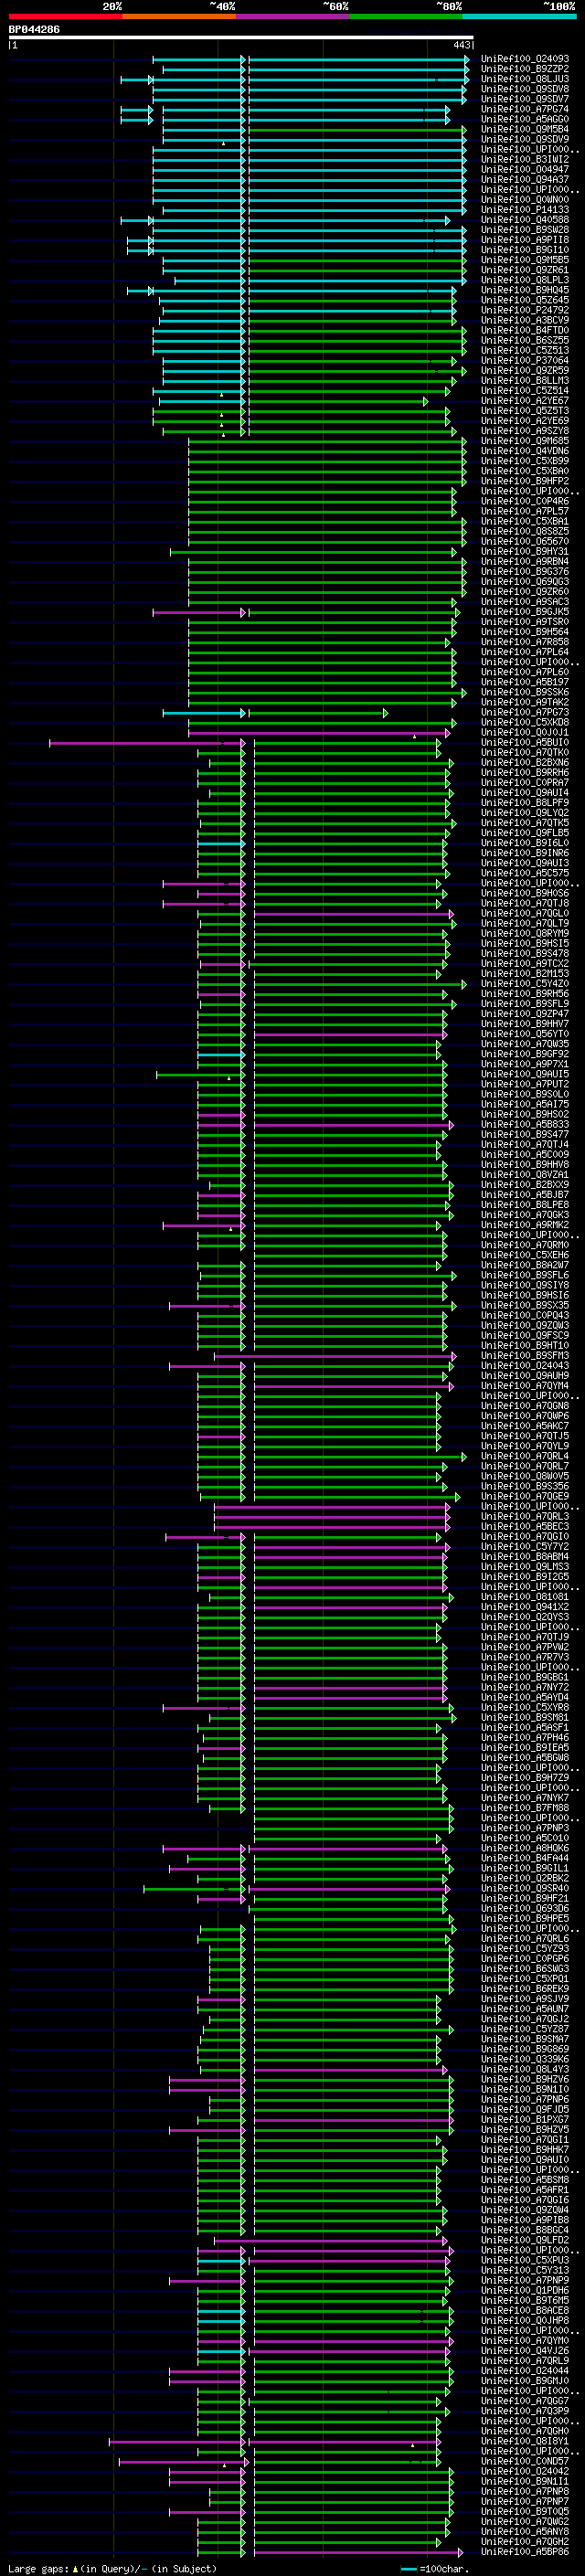Select the UniRef100_A7PG73 label

pyautogui.click(x=524, y=712)
